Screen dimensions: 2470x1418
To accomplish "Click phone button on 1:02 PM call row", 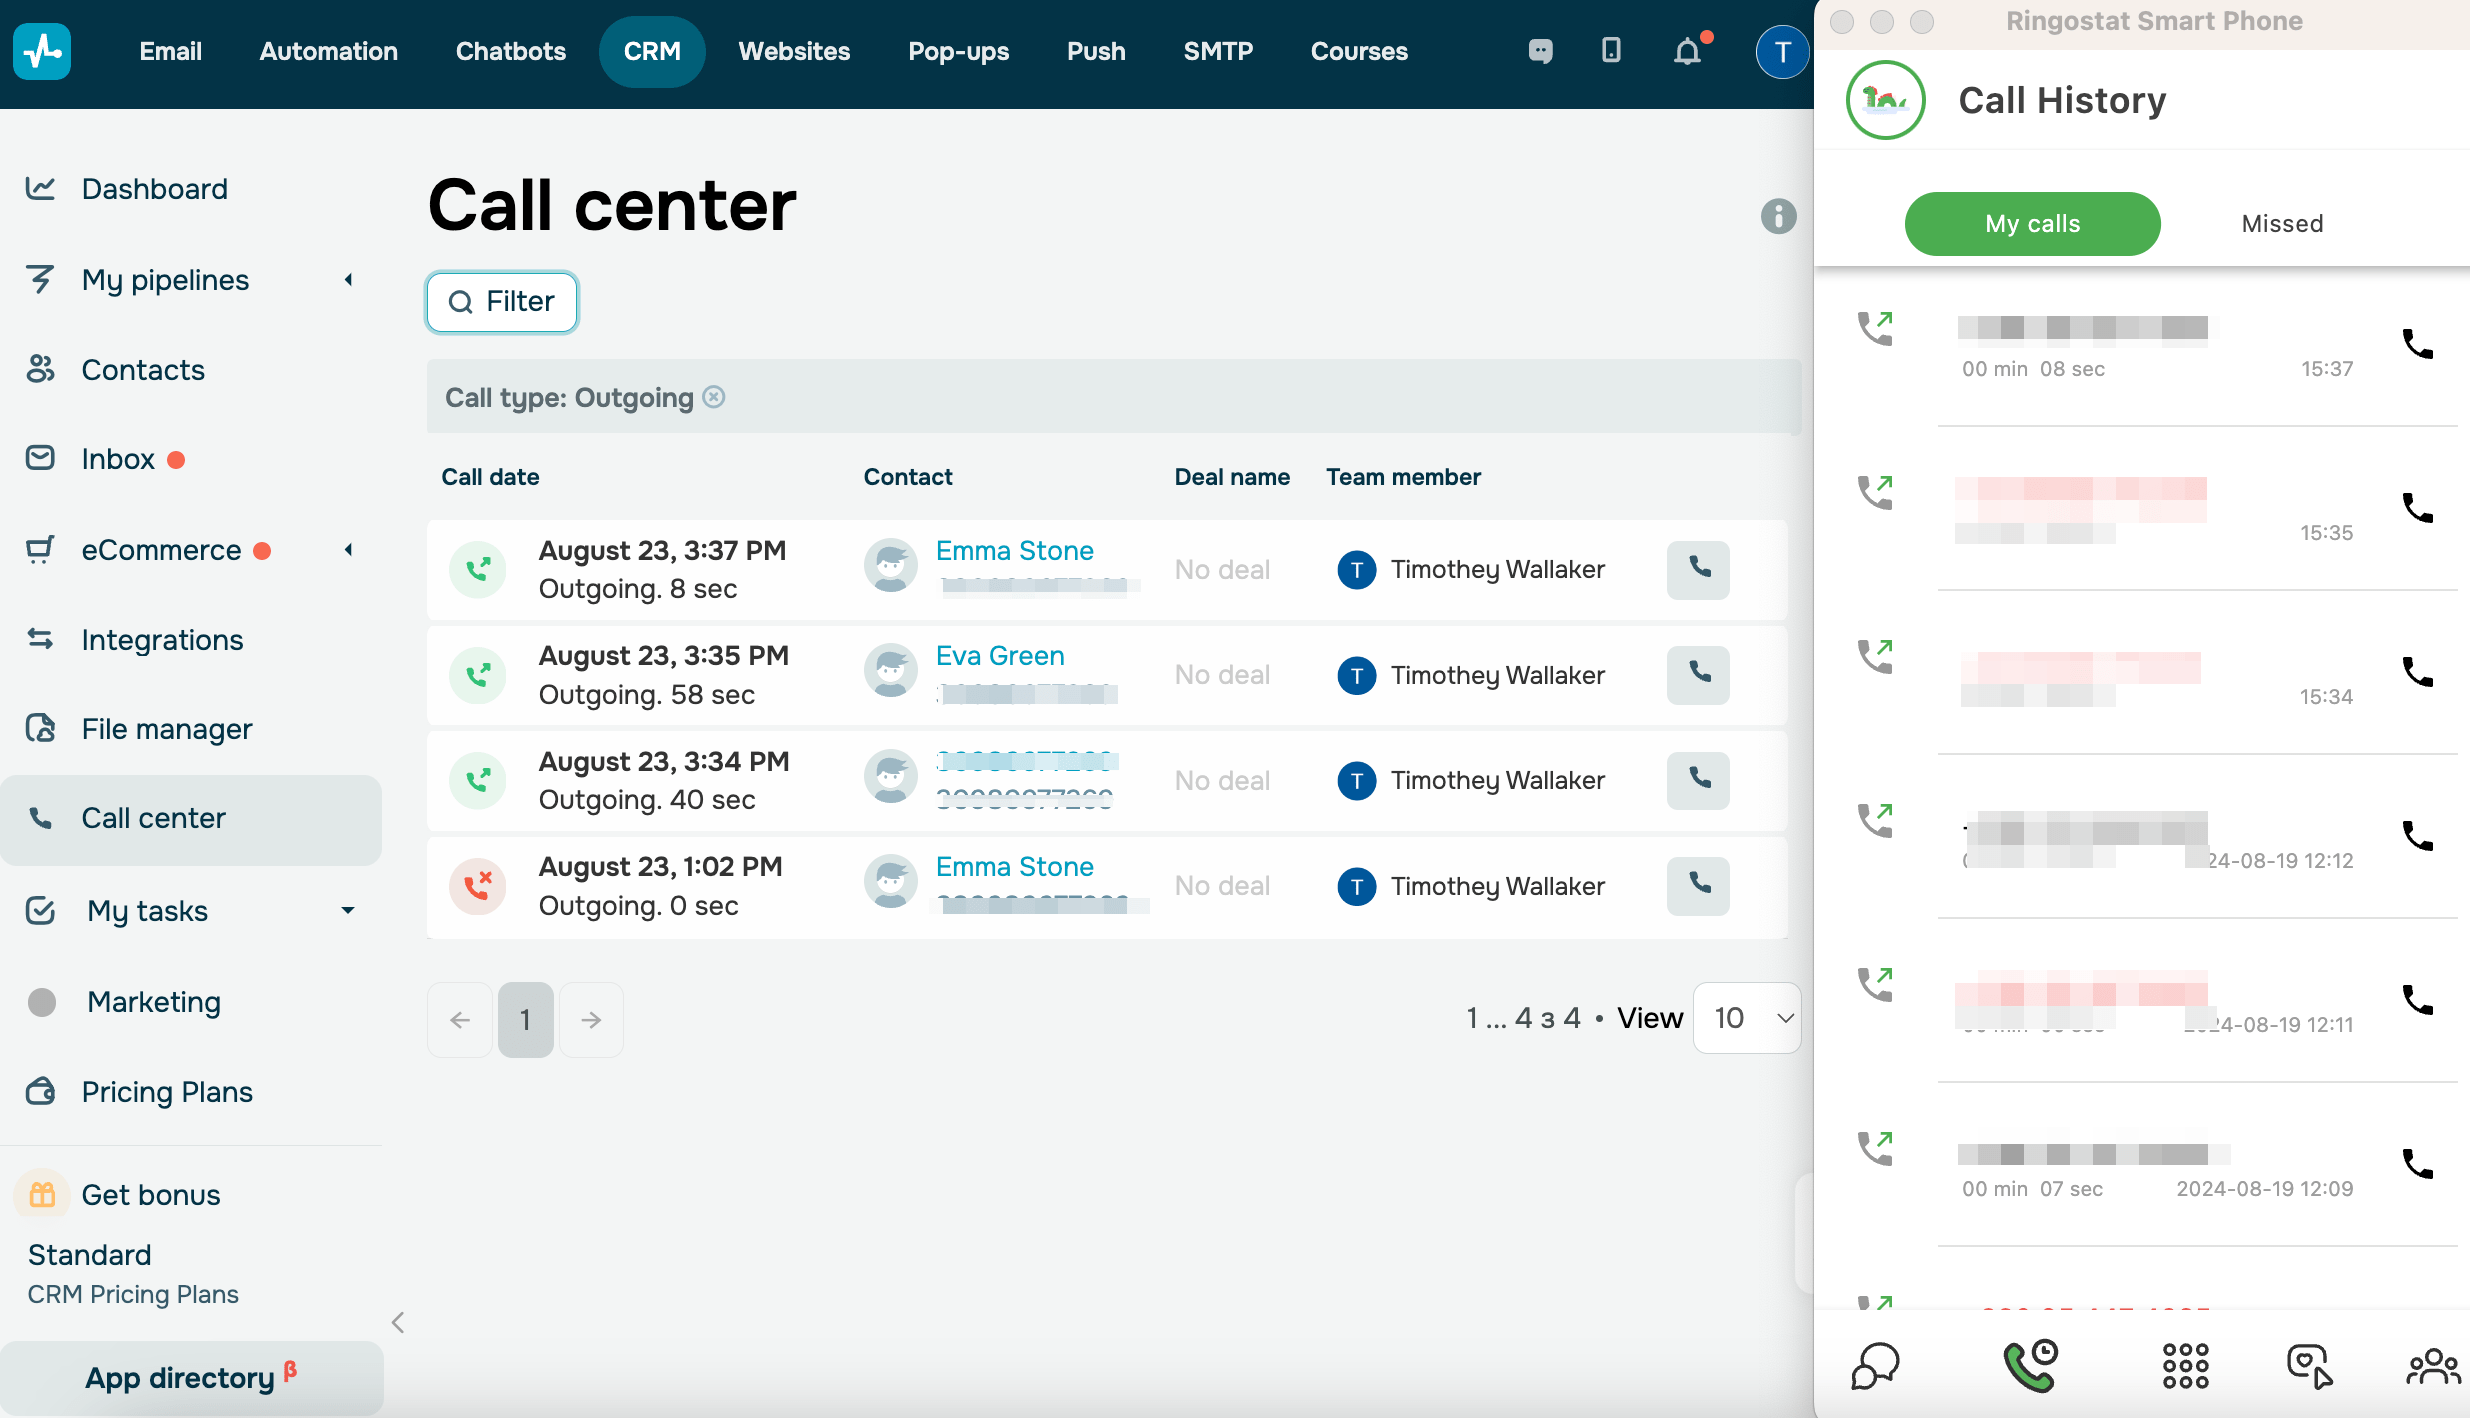I will pyautogui.click(x=1698, y=886).
